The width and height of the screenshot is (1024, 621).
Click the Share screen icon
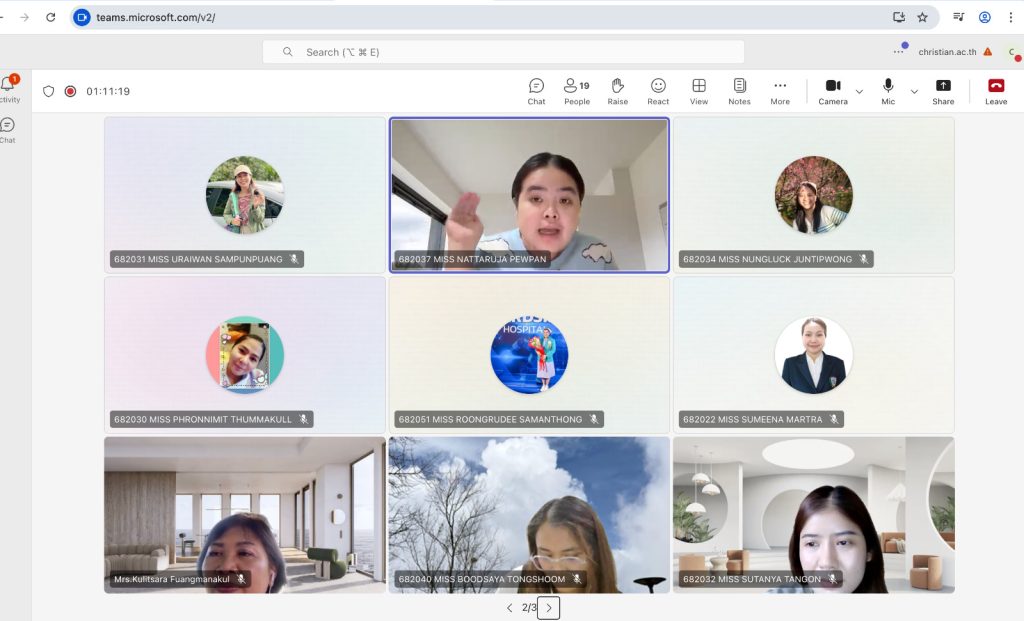pos(943,91)
